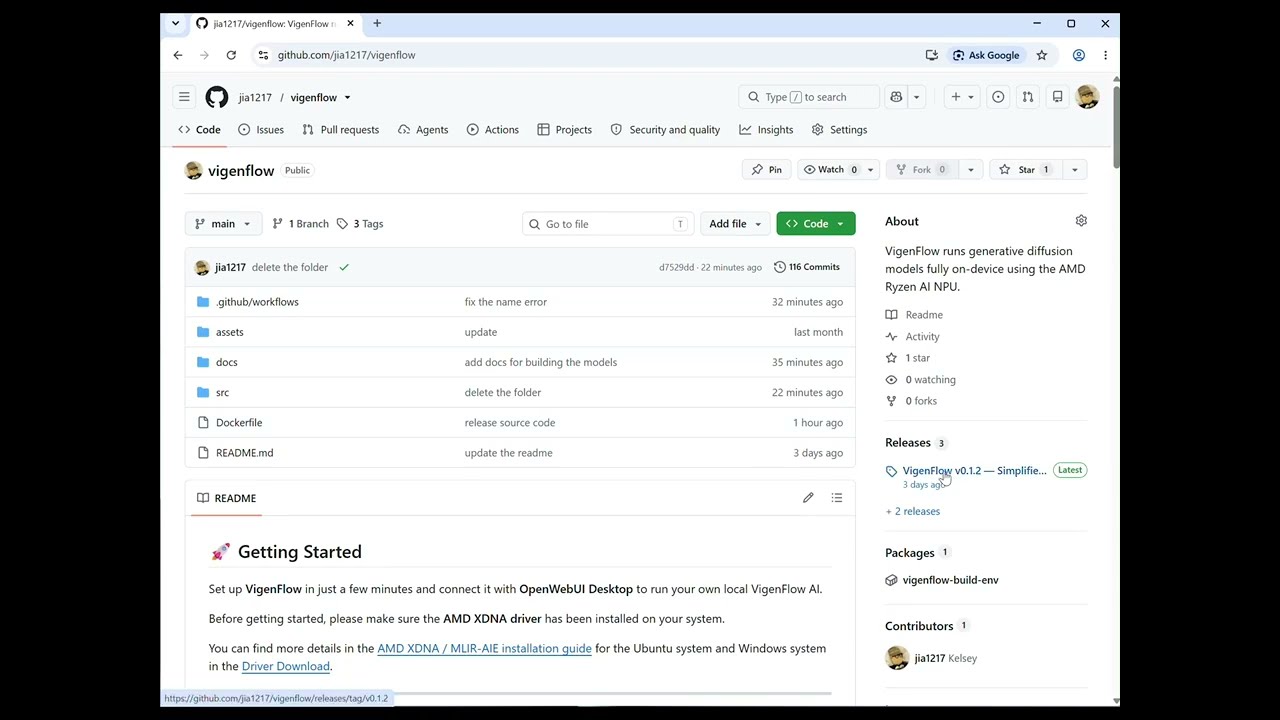Click the browser address bar URL

[346, 55]
